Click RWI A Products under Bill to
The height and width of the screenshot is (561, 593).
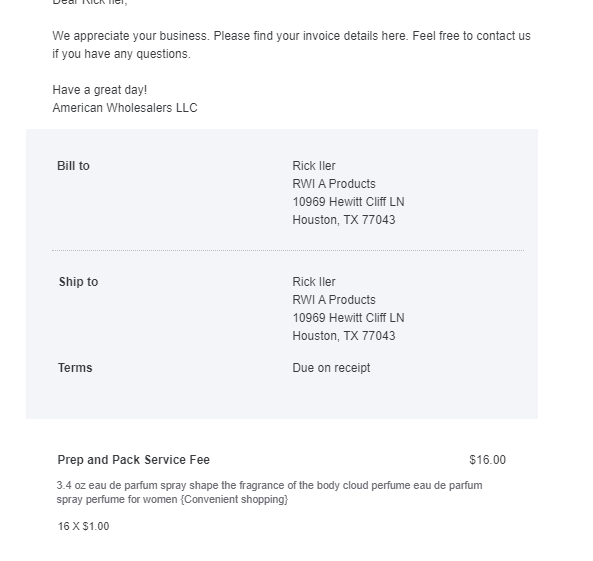point(334,184)
